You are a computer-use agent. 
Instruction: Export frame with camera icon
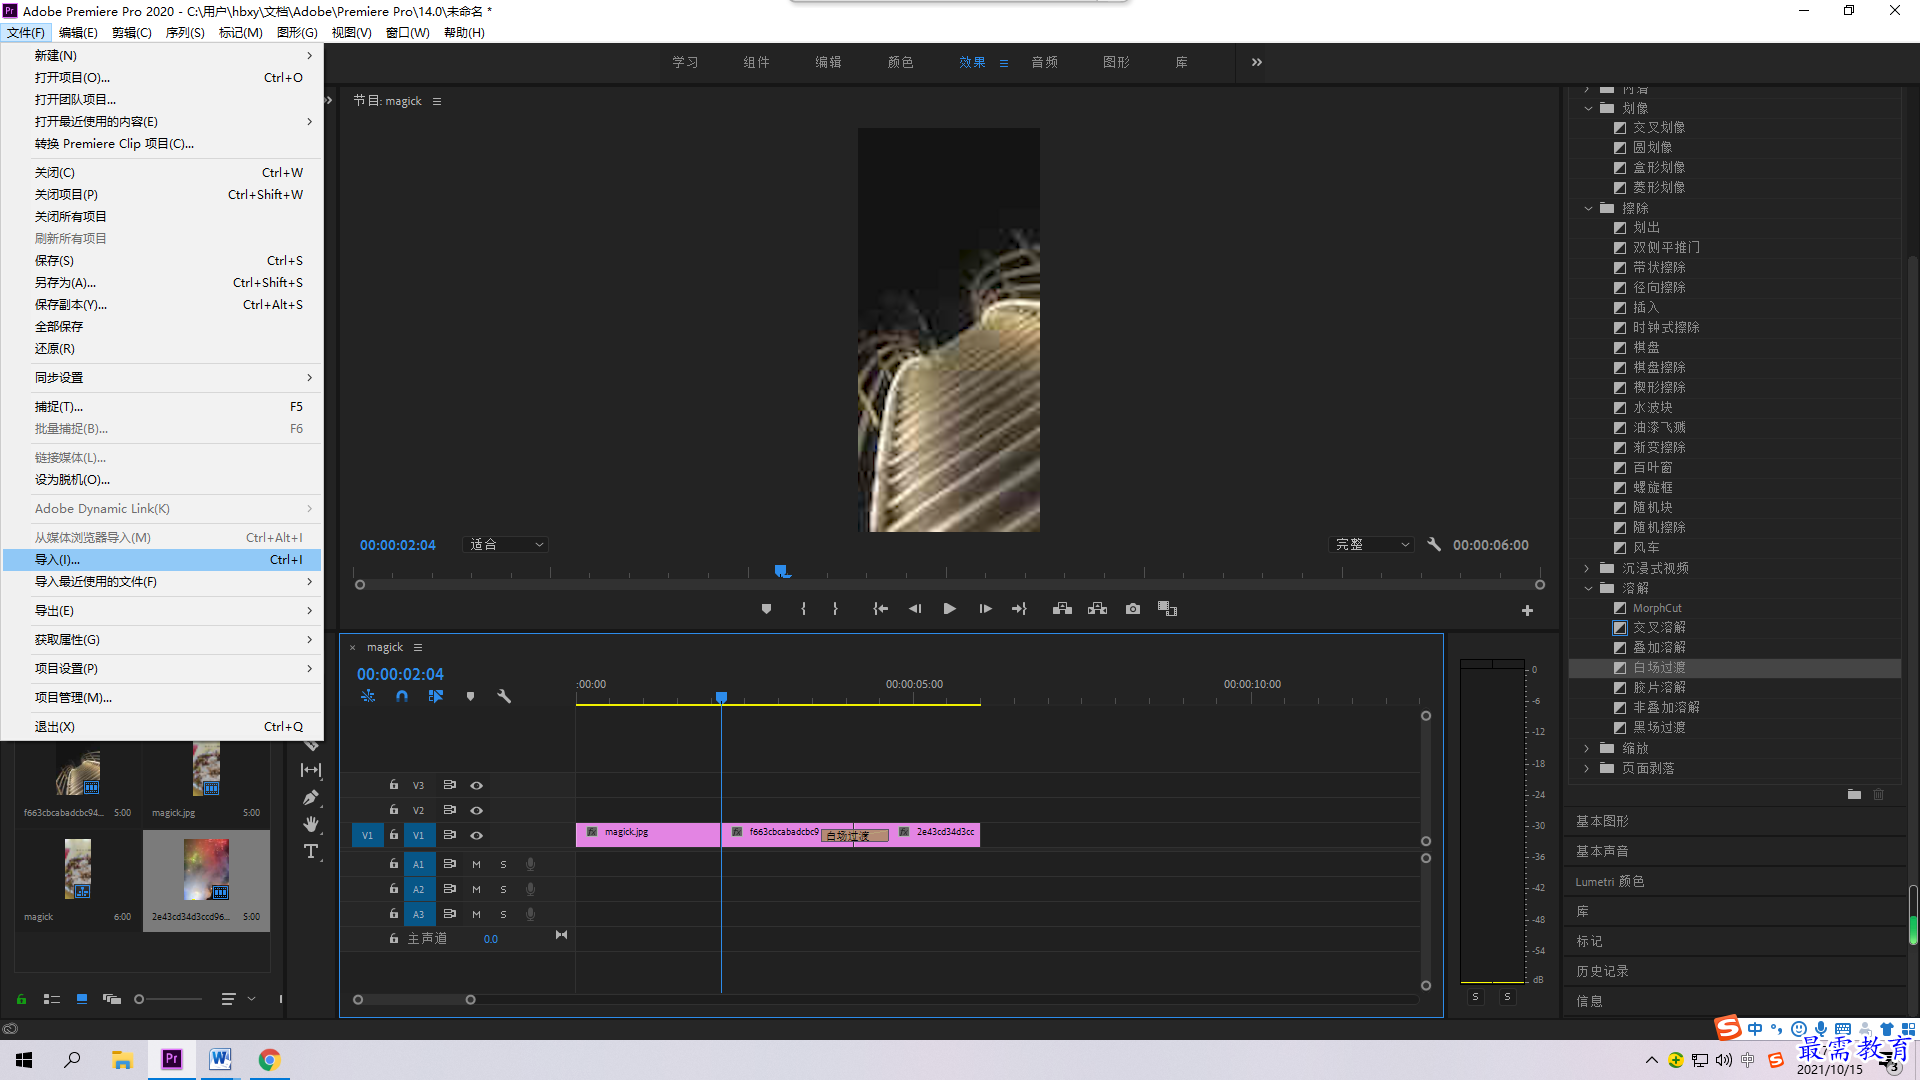1132,609
